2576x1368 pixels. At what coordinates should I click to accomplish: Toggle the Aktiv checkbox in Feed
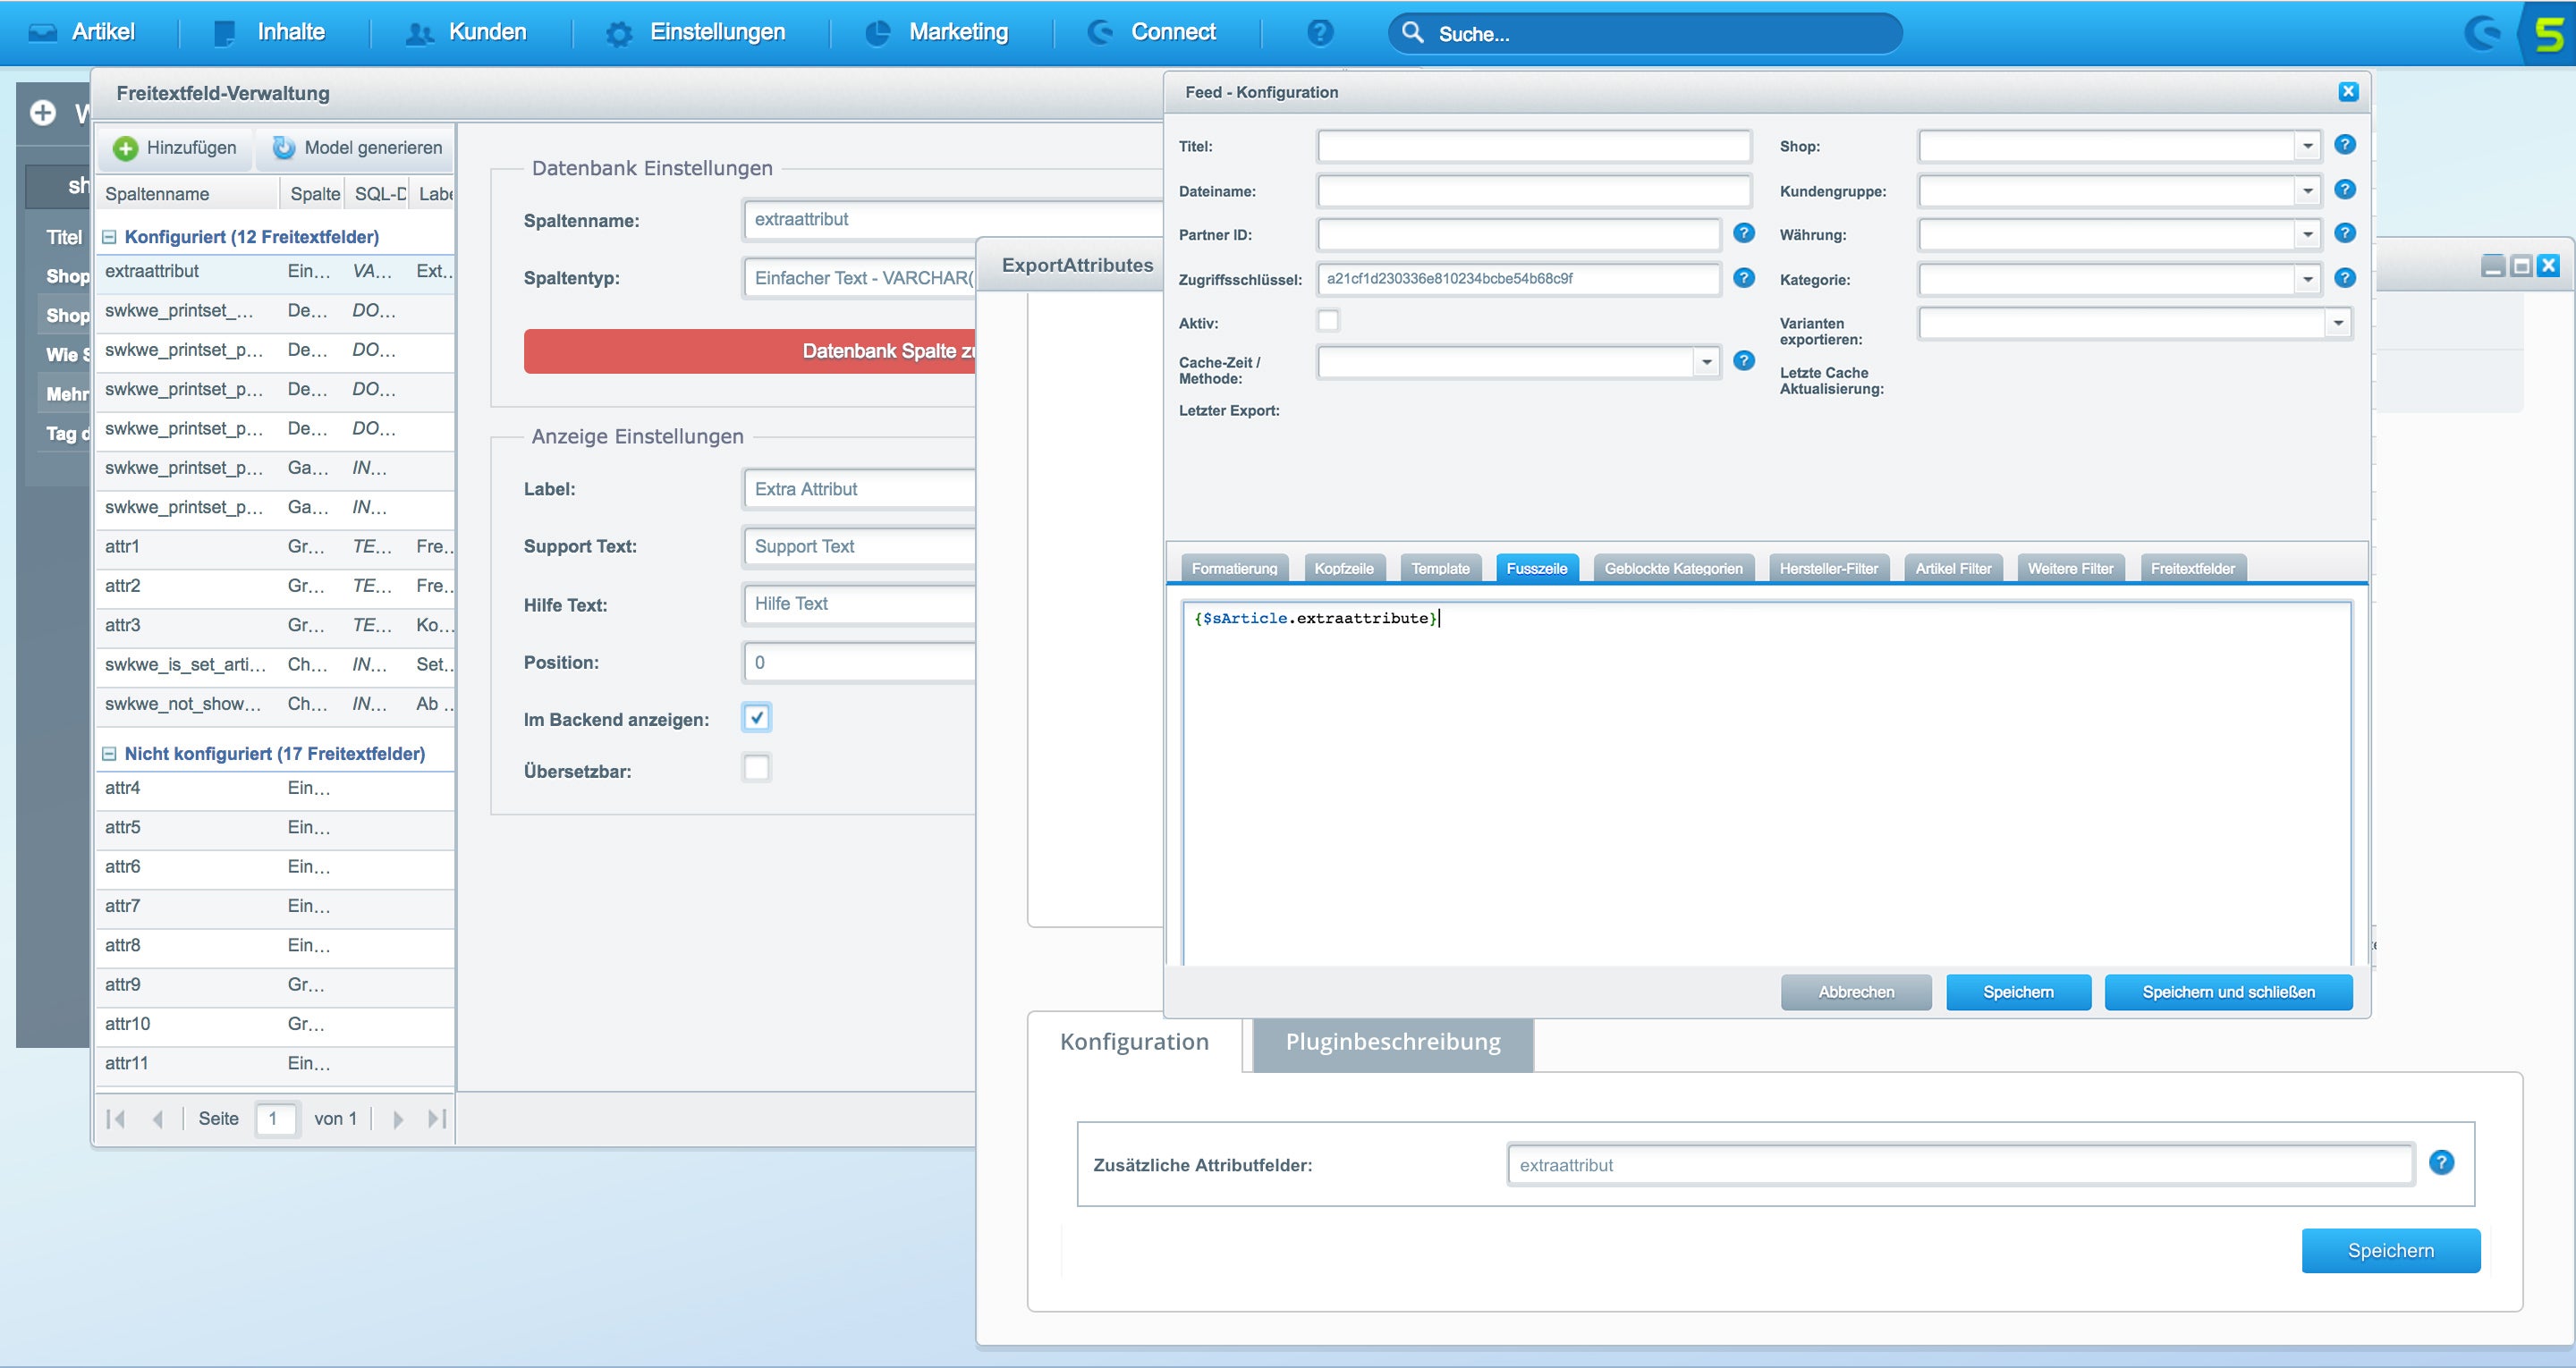[x=1329, y=321]
